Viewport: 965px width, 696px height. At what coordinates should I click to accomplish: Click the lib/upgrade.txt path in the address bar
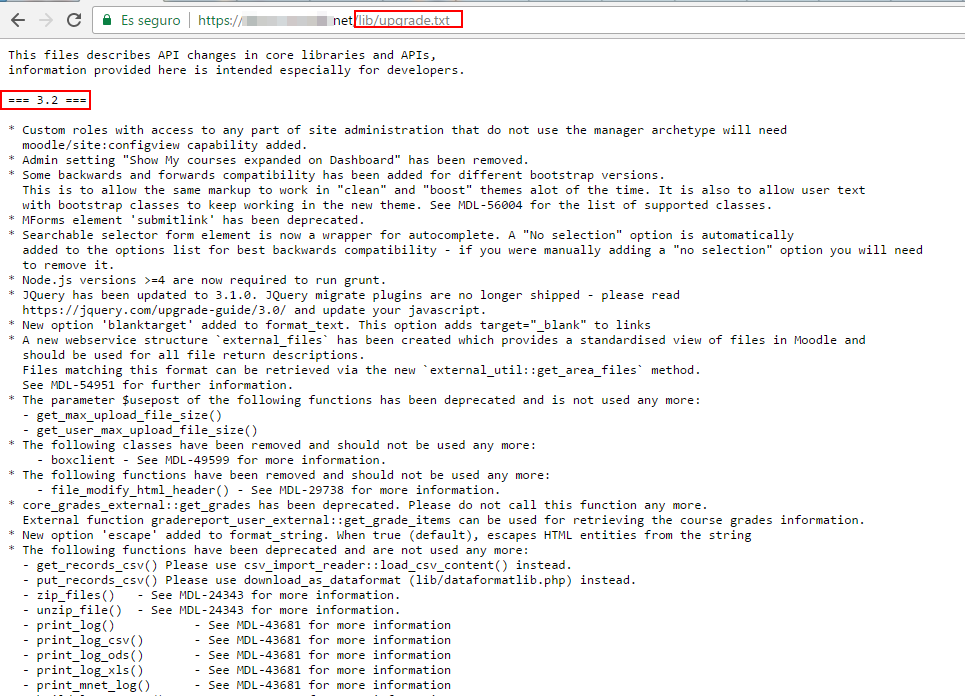pos(408,20)
